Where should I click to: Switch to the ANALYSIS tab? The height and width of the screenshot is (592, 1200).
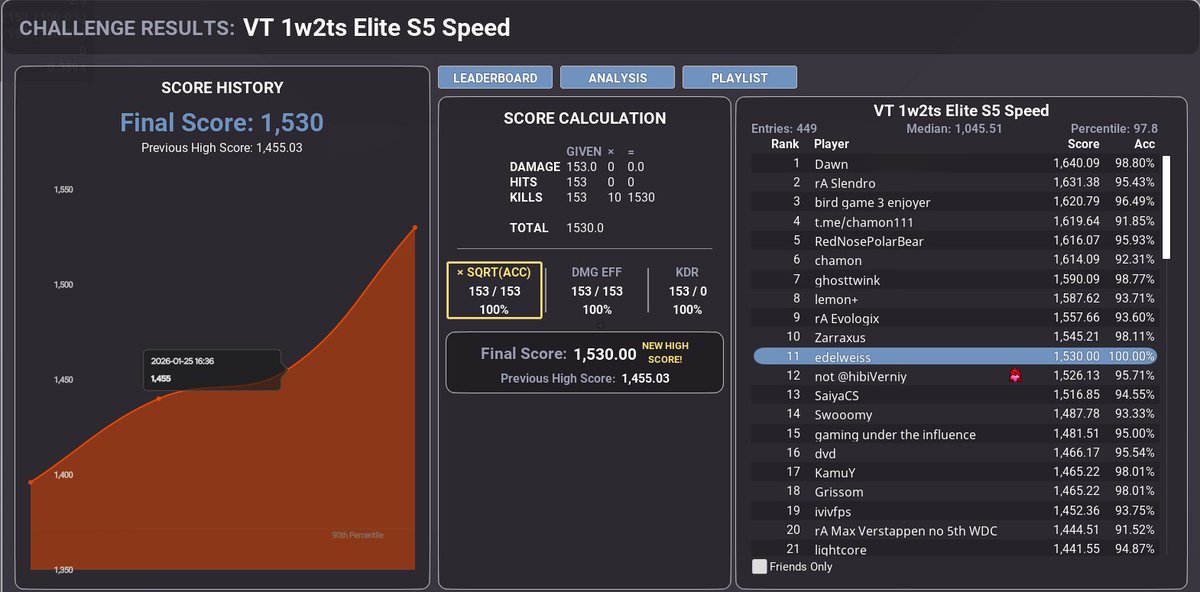point(617,77)
